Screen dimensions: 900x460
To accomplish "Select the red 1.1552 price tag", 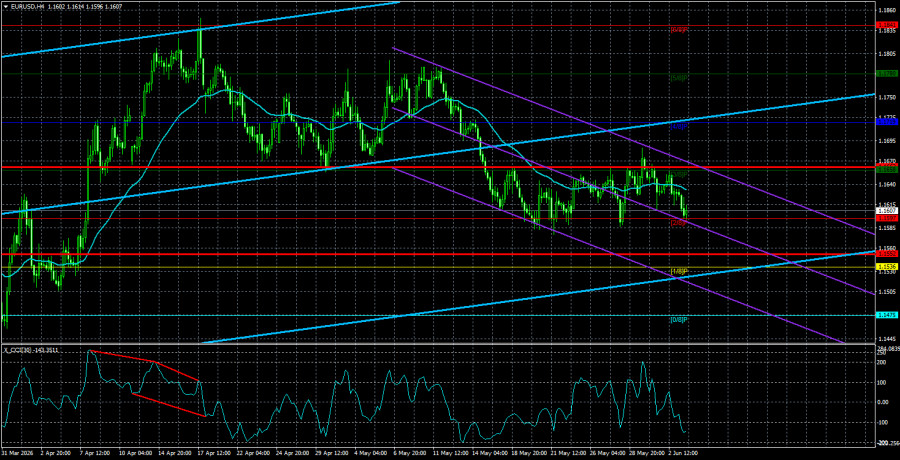I will click(885, 253).
